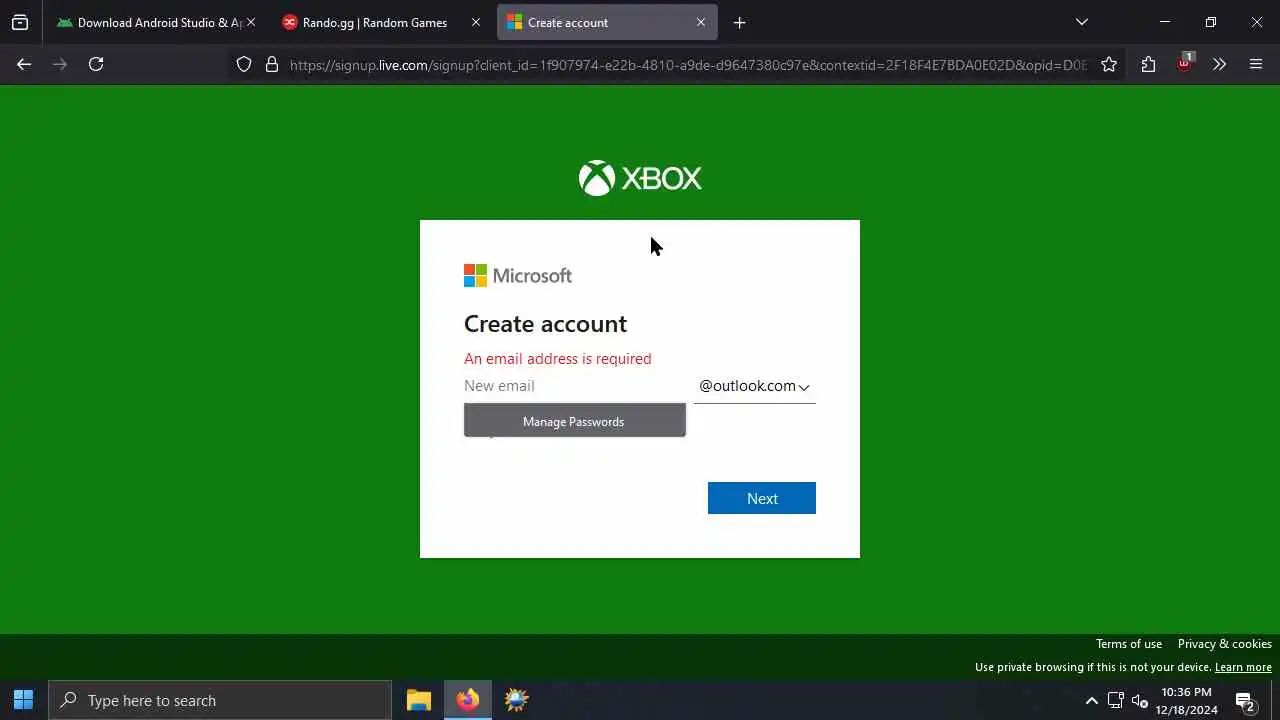Click the address bar URL

(x=688, y=65)
